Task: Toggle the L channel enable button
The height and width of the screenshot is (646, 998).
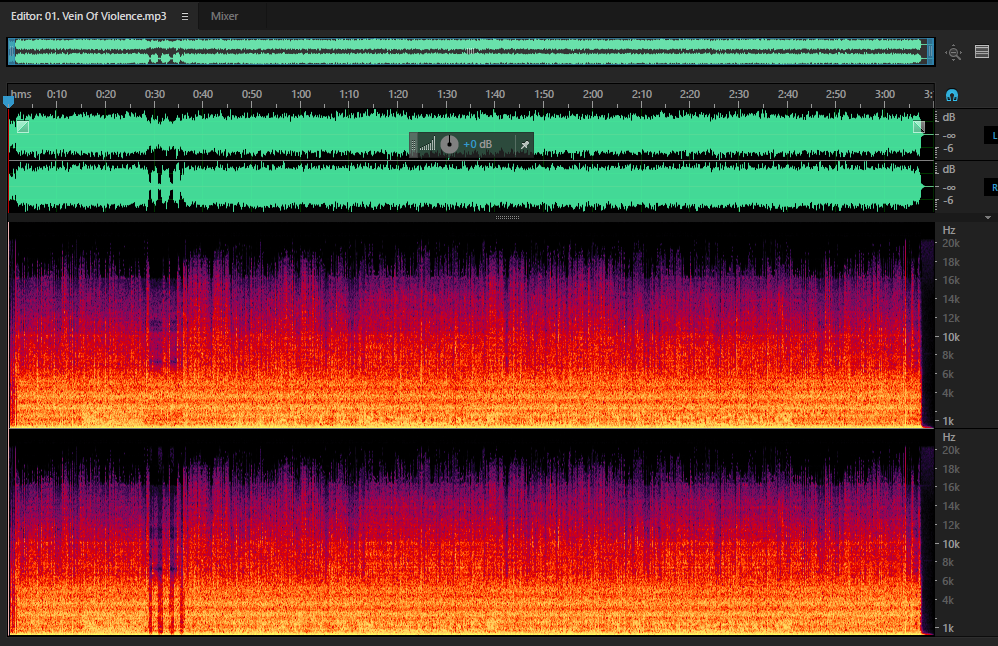Action: [992, 135]
